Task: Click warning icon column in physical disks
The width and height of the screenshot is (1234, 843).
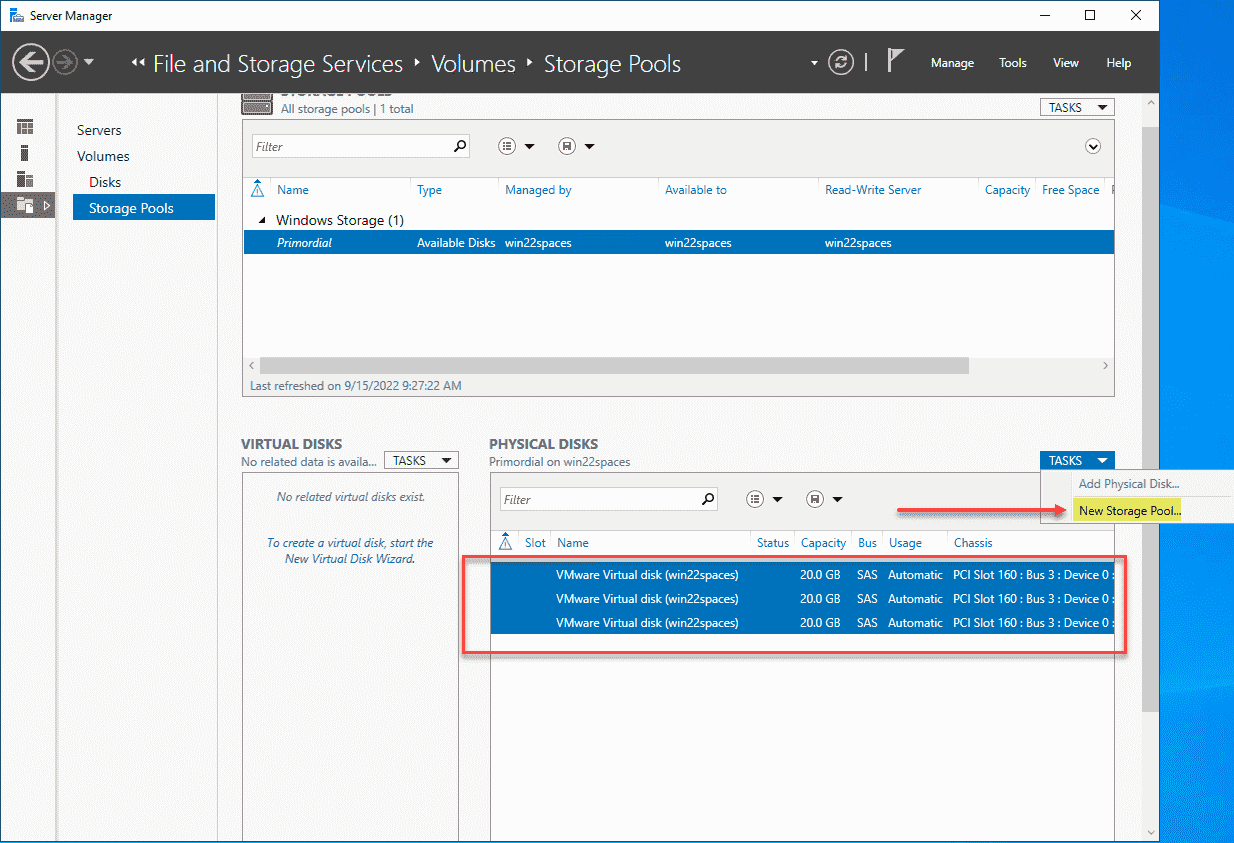Action: 505,543
